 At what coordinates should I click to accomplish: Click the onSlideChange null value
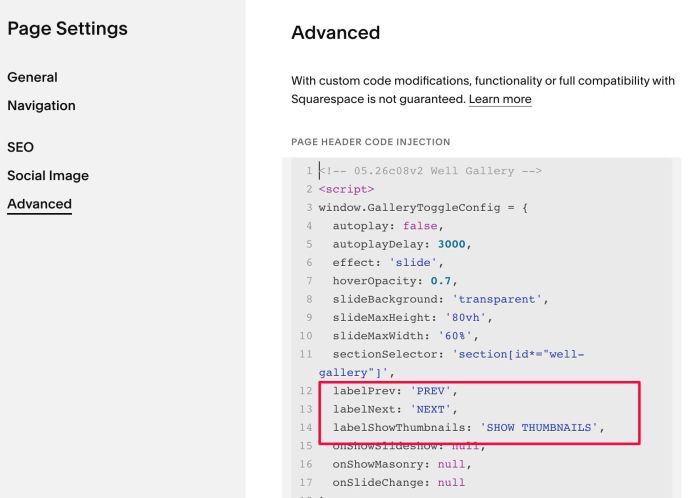pyautogui.click(x=451, y=482)
